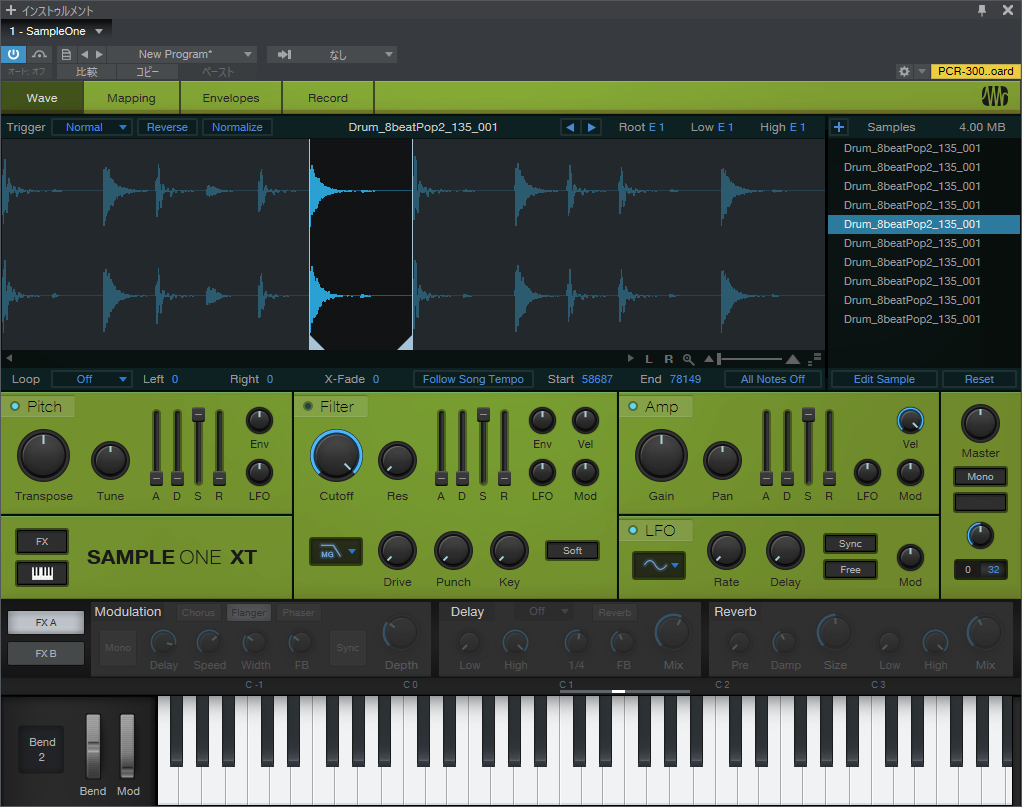
Task: Switch to the Wave tab
Action: (x=42, y=98)
